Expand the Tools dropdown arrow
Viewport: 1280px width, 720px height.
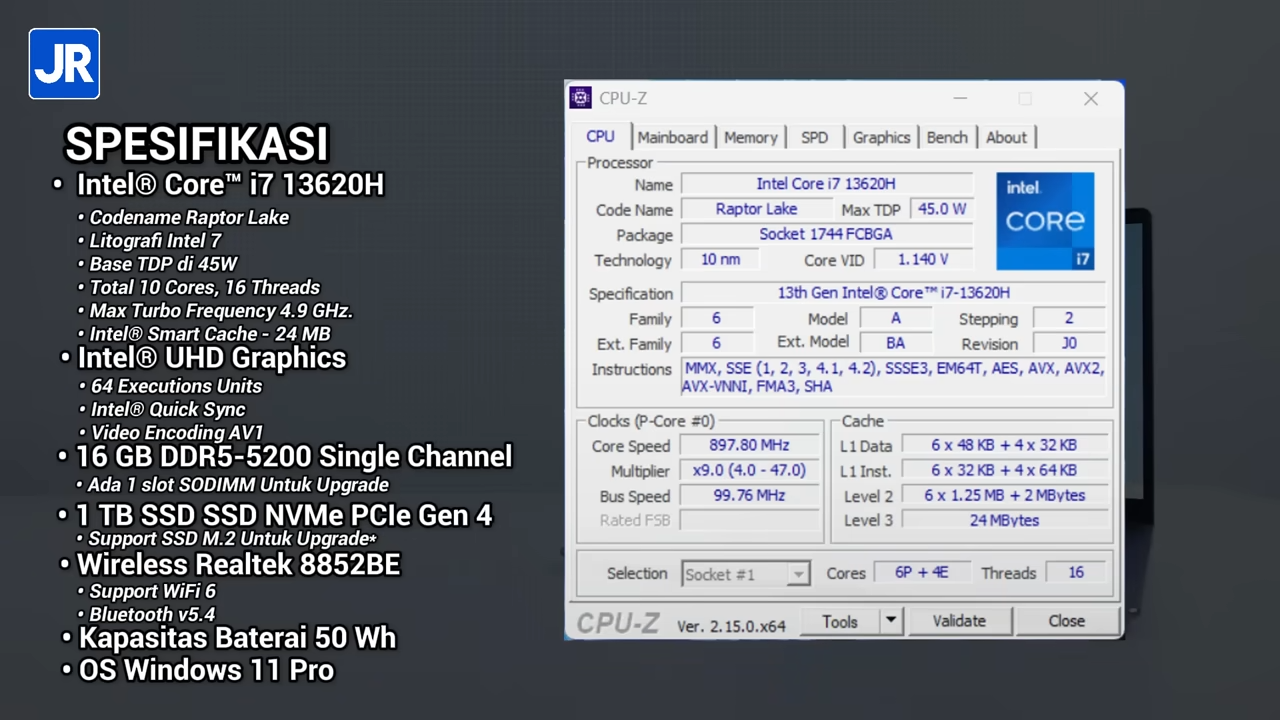[x=889, y=621]
